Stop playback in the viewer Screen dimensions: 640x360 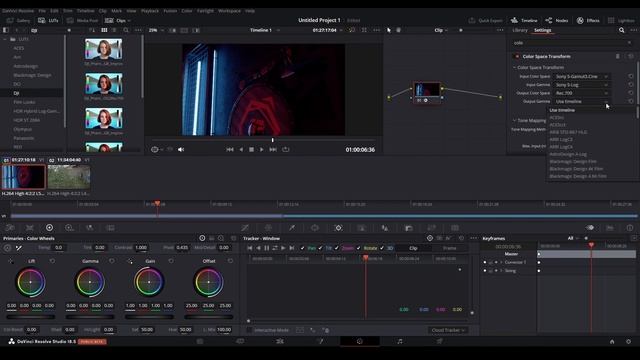pos(251,149)
